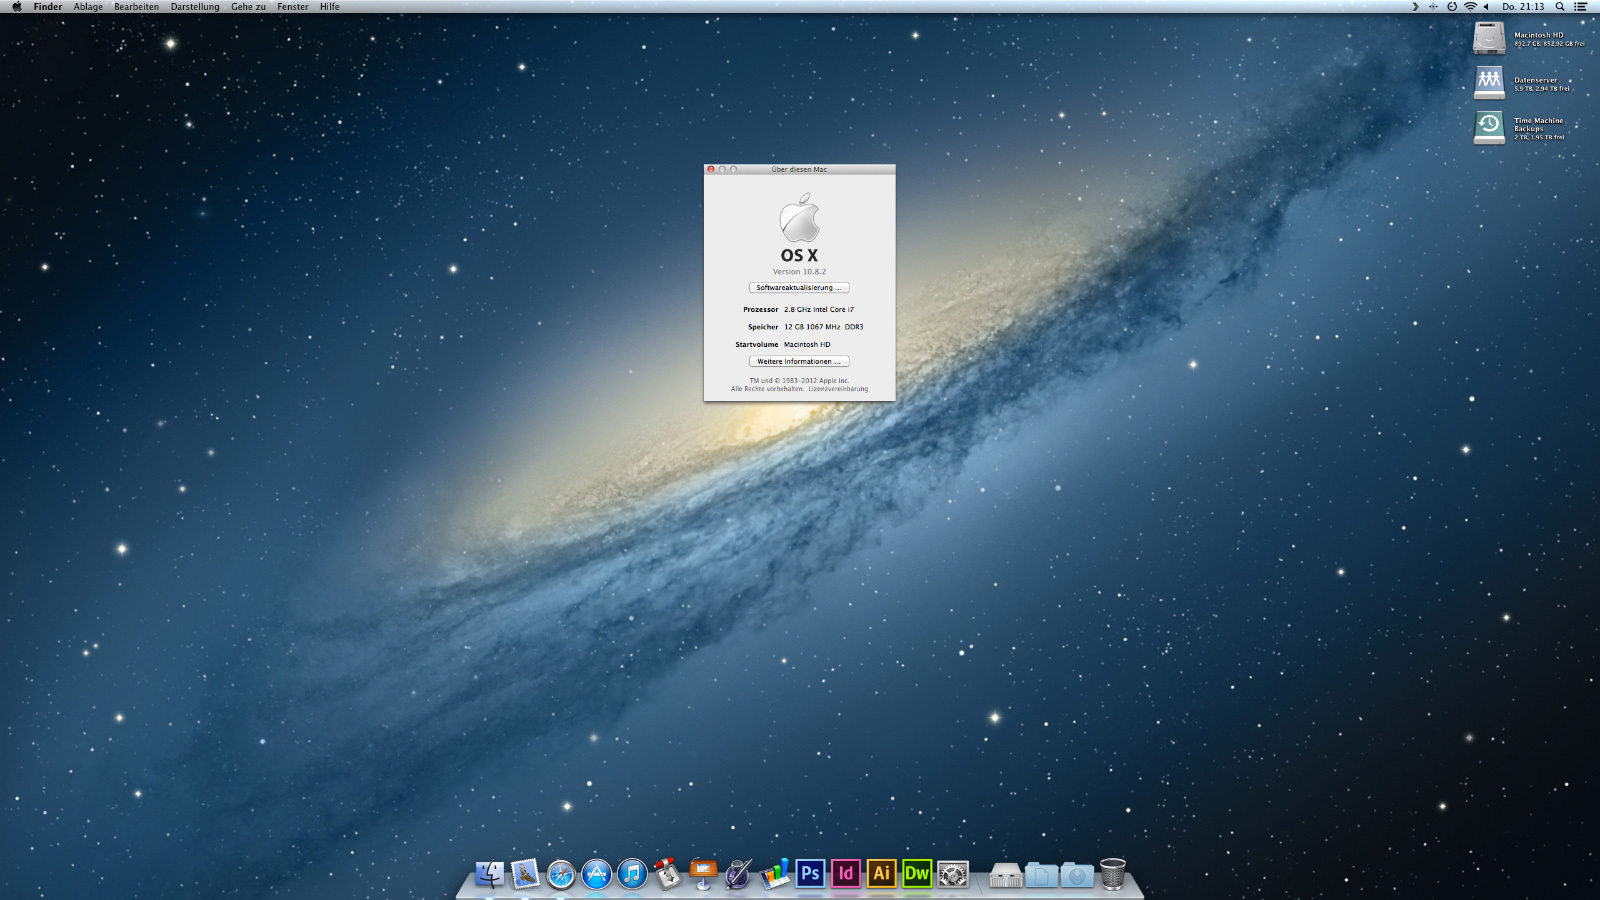Screen dimensions: 1600x900
Task: Open Keynote from the dock
Action: (x=703, y=874)
